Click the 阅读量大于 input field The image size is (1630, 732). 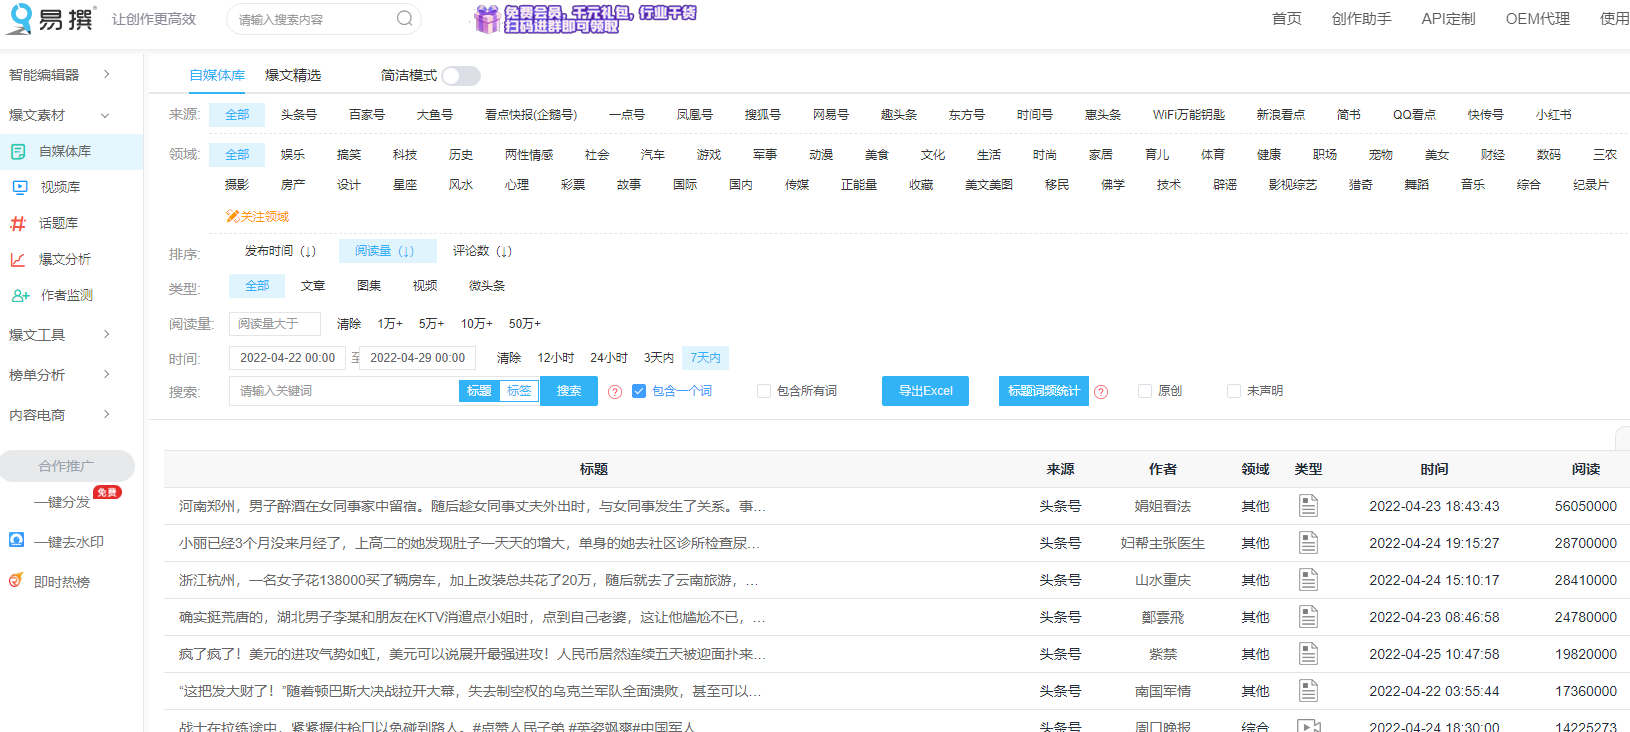pos(275,324)
